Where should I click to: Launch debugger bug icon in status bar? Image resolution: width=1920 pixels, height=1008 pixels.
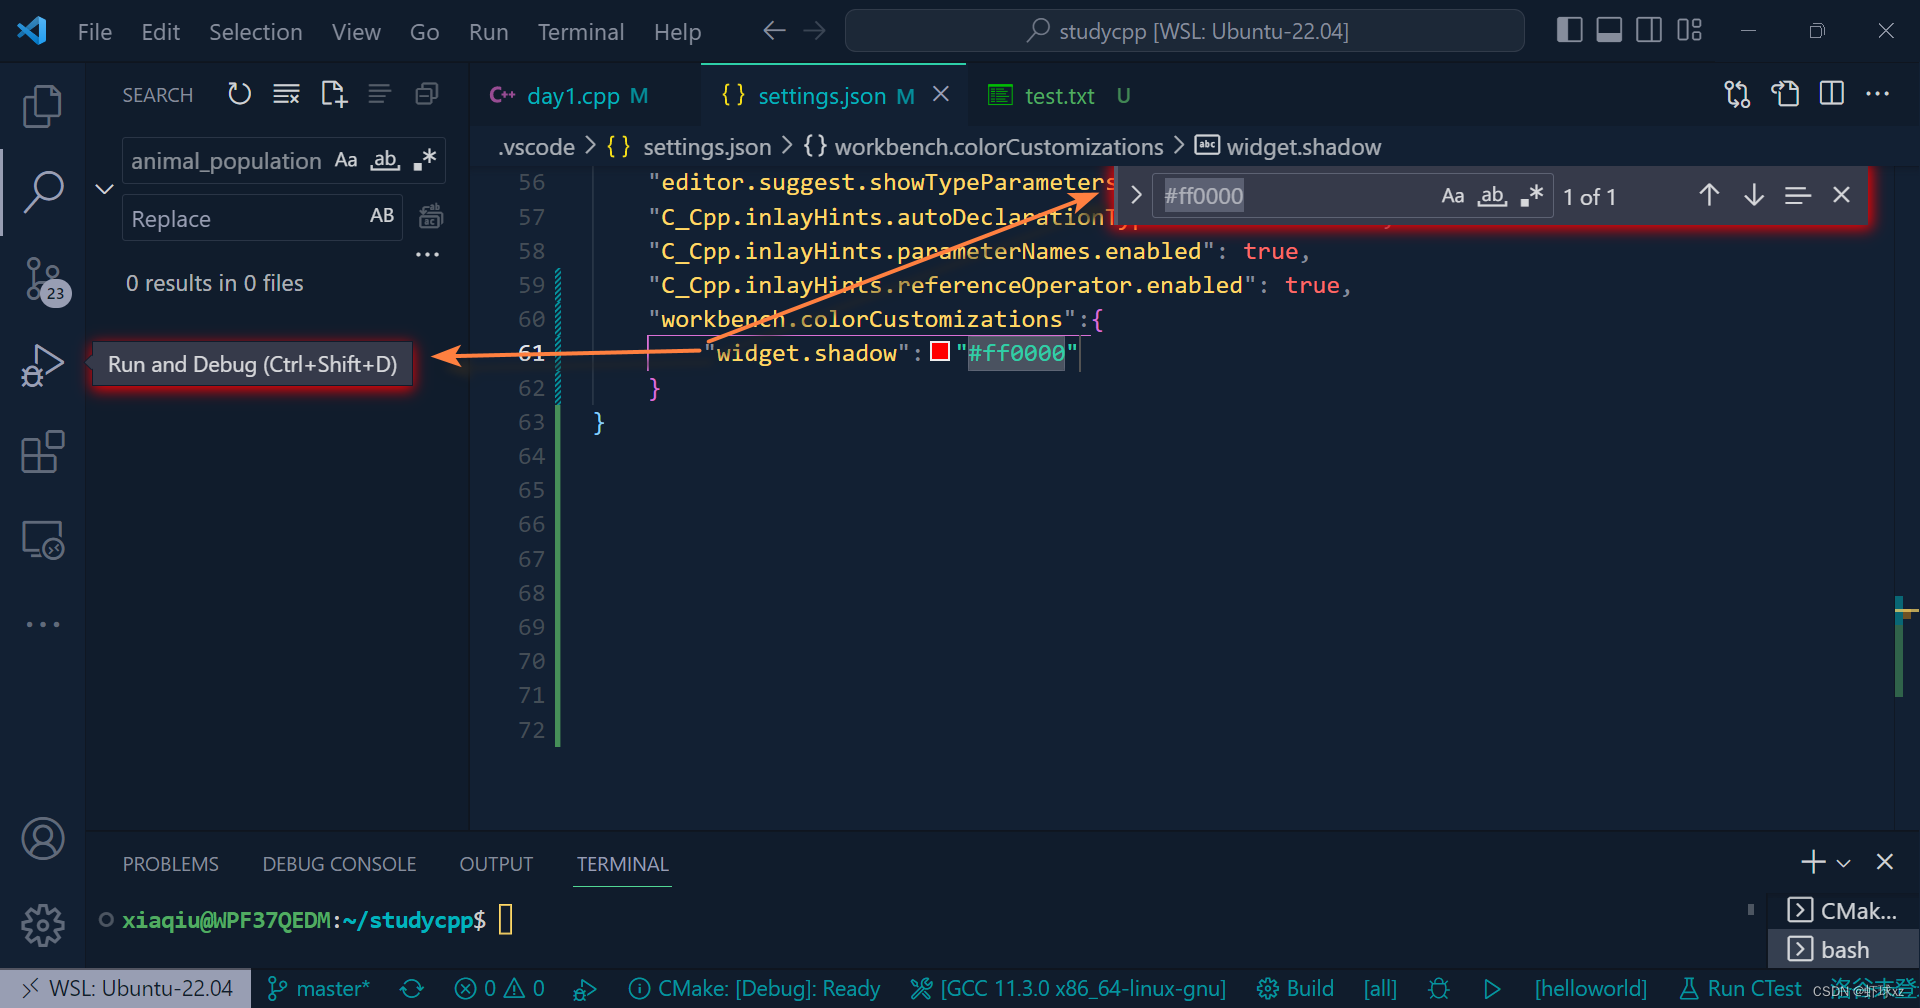pos(1439,988)
